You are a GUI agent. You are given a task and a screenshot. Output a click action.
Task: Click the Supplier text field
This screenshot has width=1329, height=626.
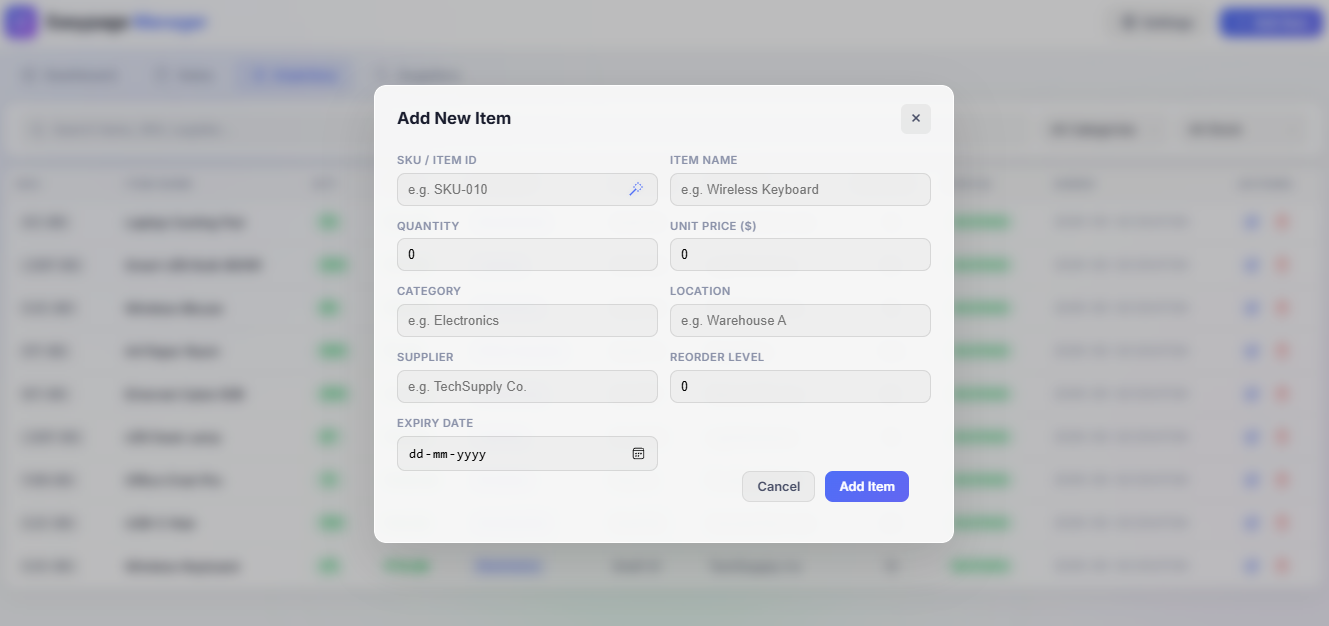click(x=526, y=386)
